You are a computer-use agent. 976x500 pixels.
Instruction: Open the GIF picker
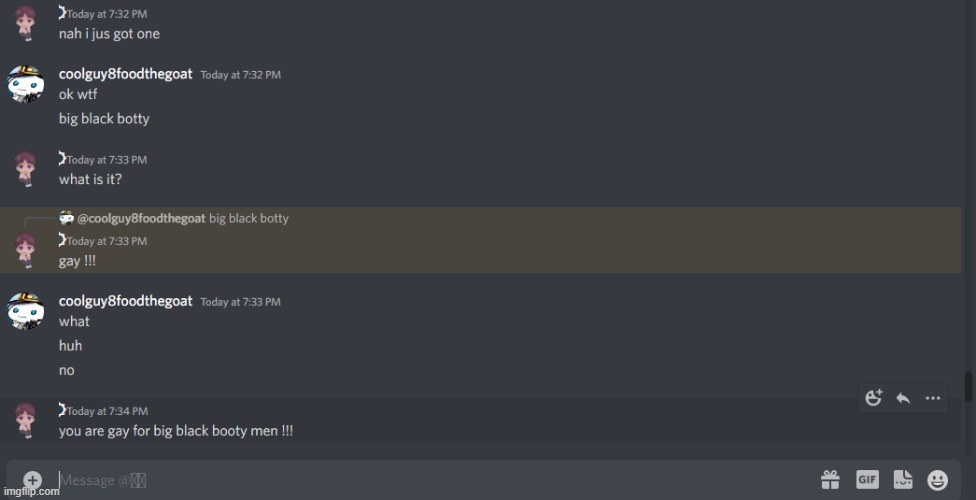point(867,479)
